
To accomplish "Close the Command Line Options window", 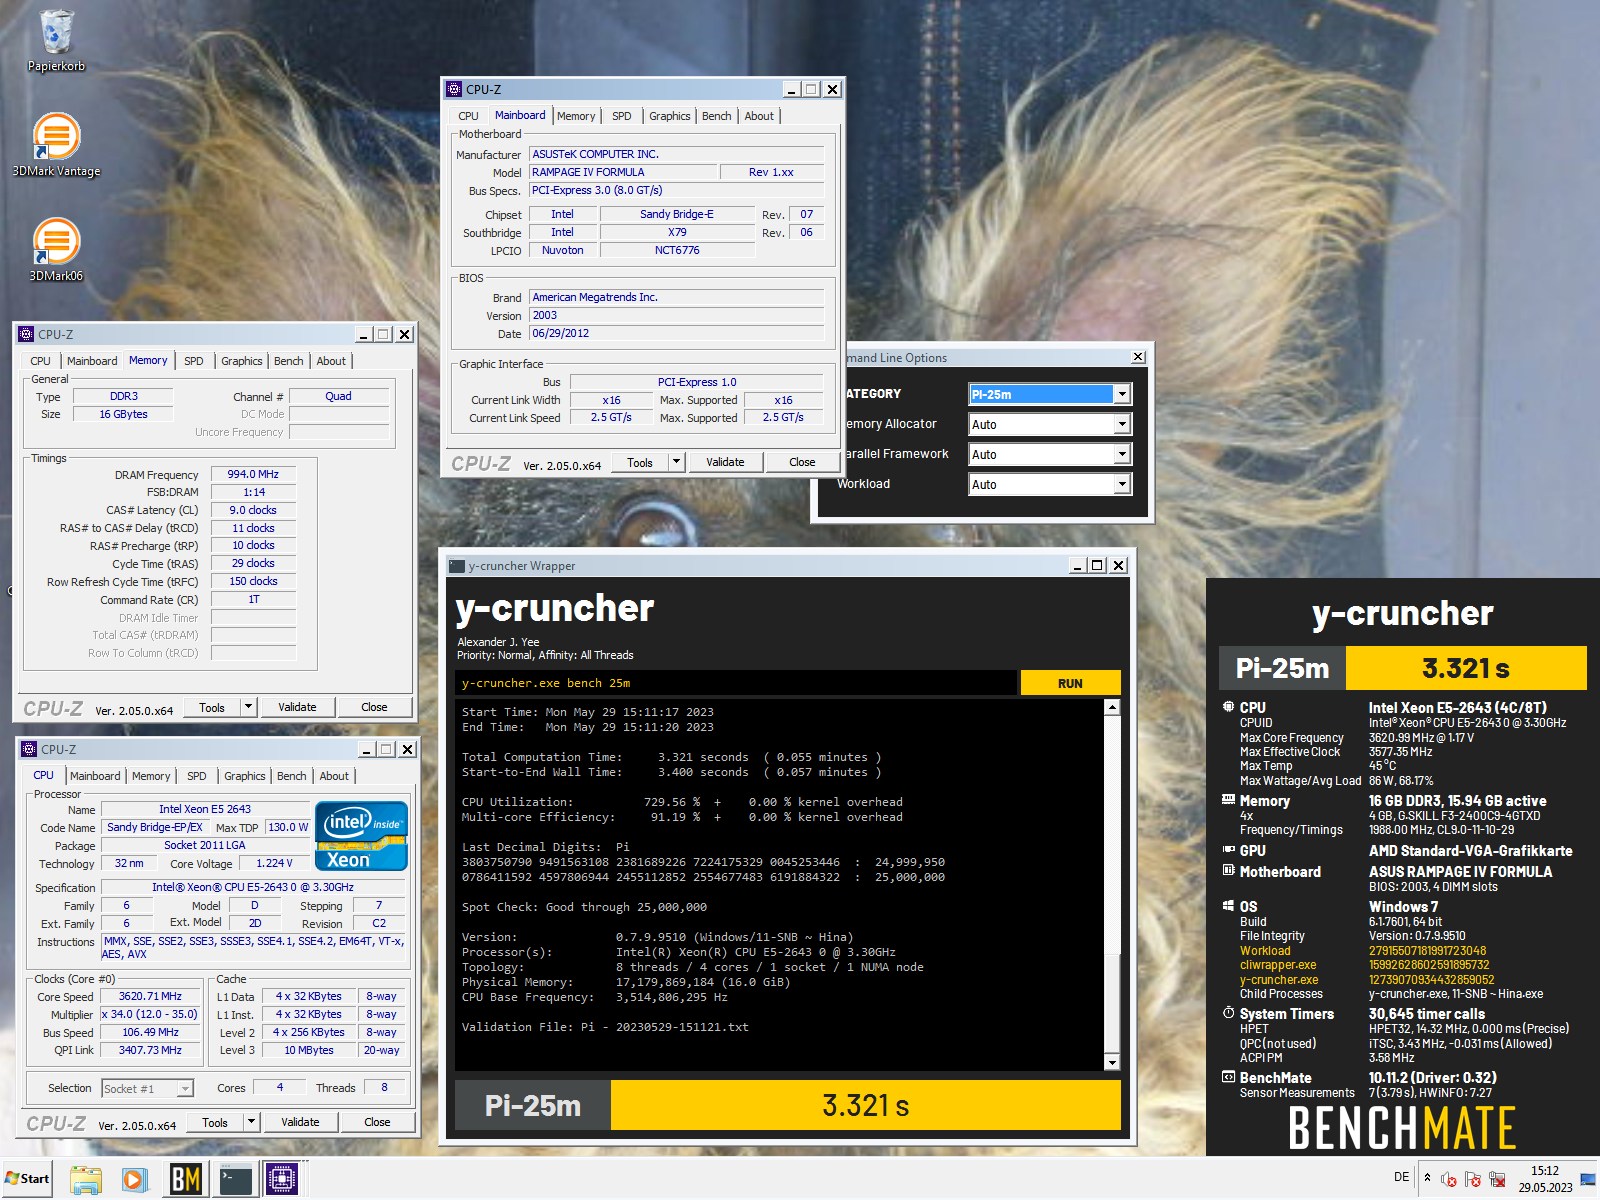I will tap(1138, 357).
